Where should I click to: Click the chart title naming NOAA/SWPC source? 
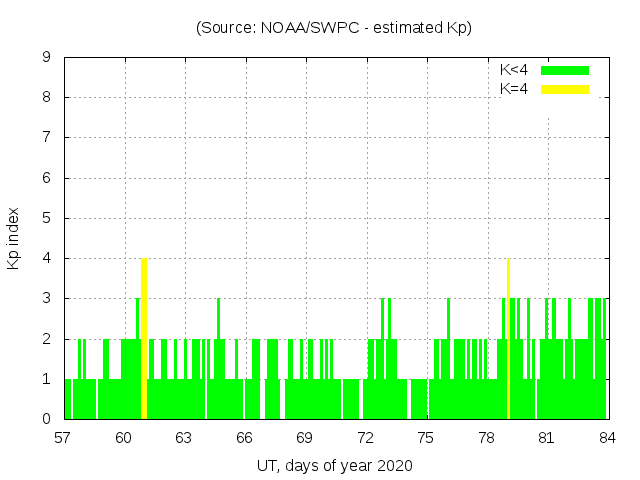pos(334,28)
